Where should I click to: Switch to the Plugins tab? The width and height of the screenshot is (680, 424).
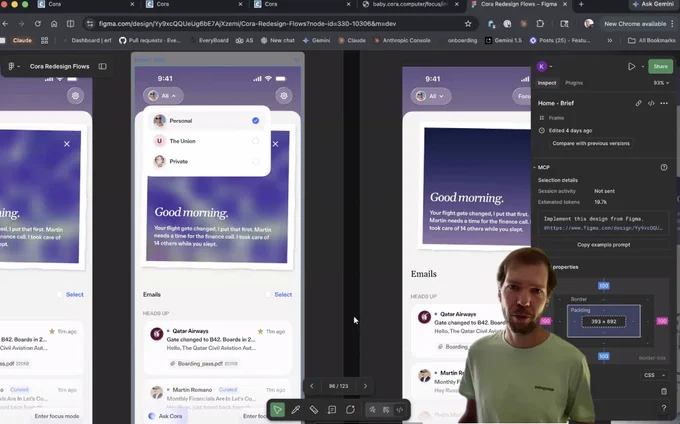tap(574, 83)
